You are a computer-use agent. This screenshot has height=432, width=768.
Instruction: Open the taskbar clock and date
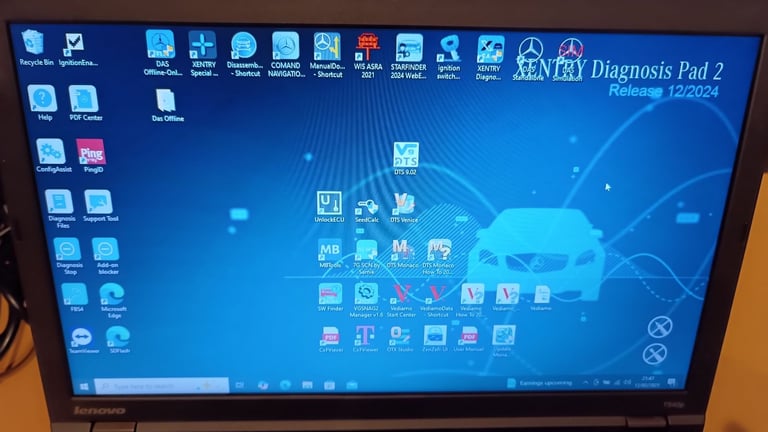(648, 382)
